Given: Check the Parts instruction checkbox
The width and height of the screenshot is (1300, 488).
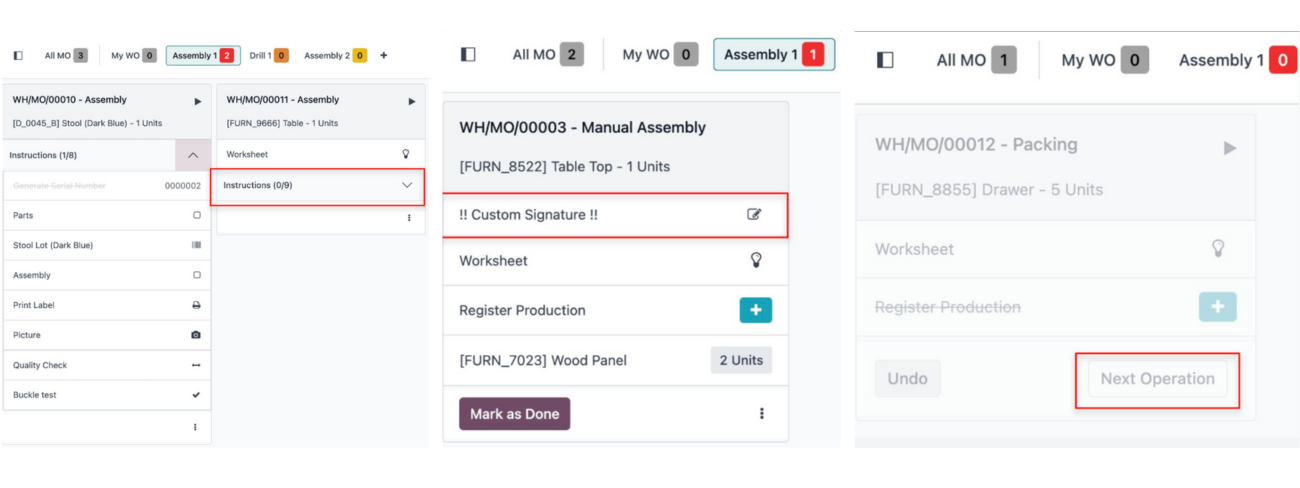Looking at the screenshot, I should pyautogui.click(x=196, y=215).
